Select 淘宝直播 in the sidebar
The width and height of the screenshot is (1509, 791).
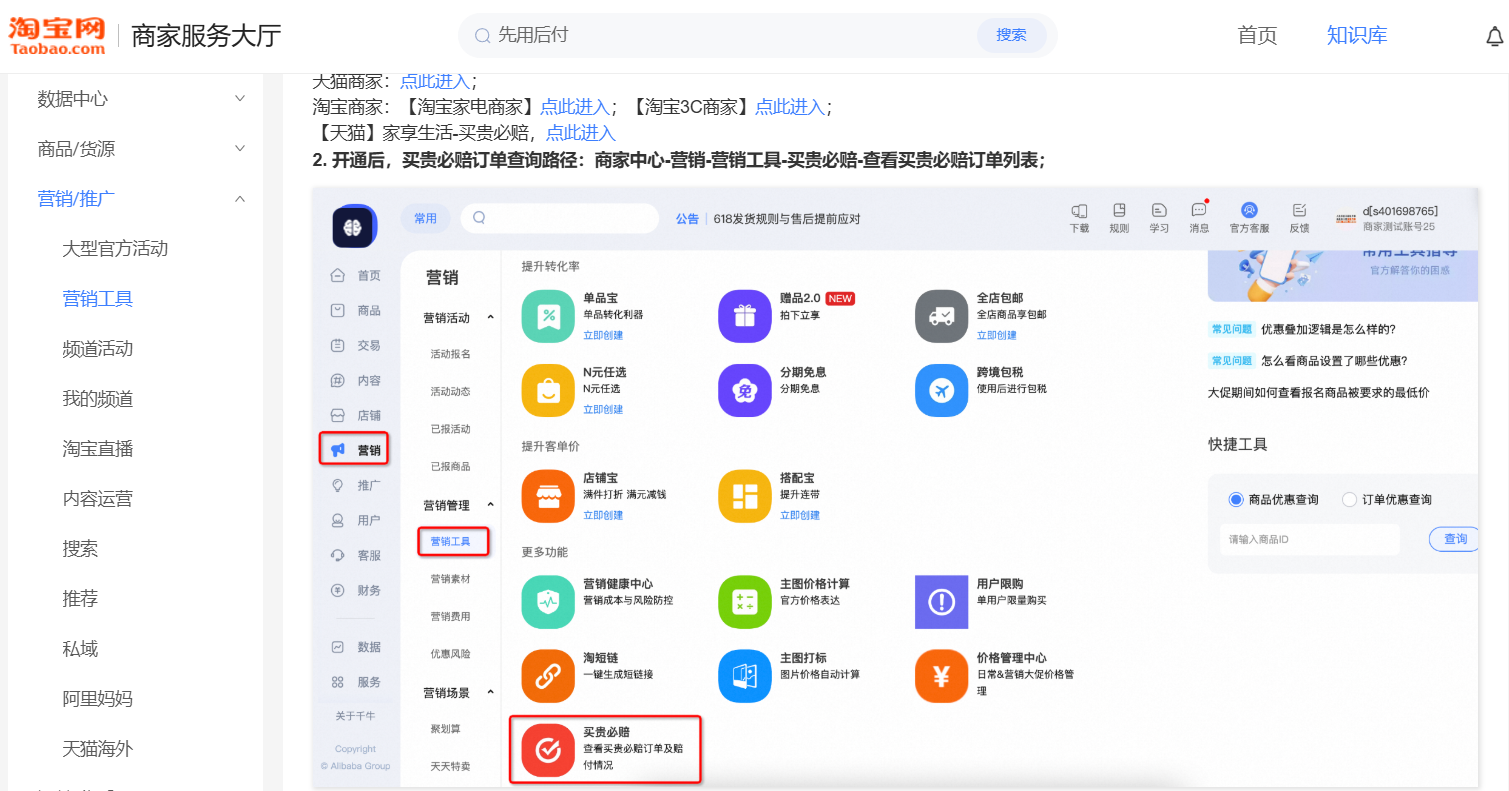98,449
